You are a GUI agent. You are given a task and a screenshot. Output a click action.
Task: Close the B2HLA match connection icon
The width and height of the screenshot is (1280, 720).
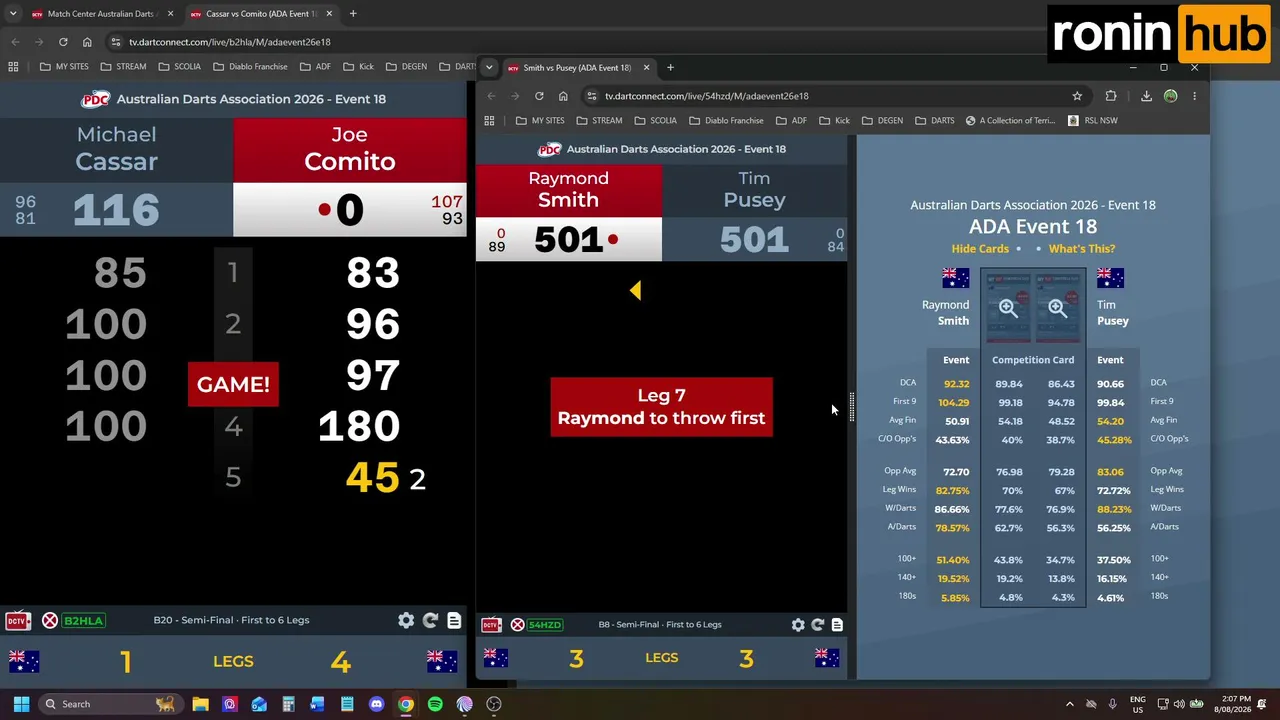(50, 621)
